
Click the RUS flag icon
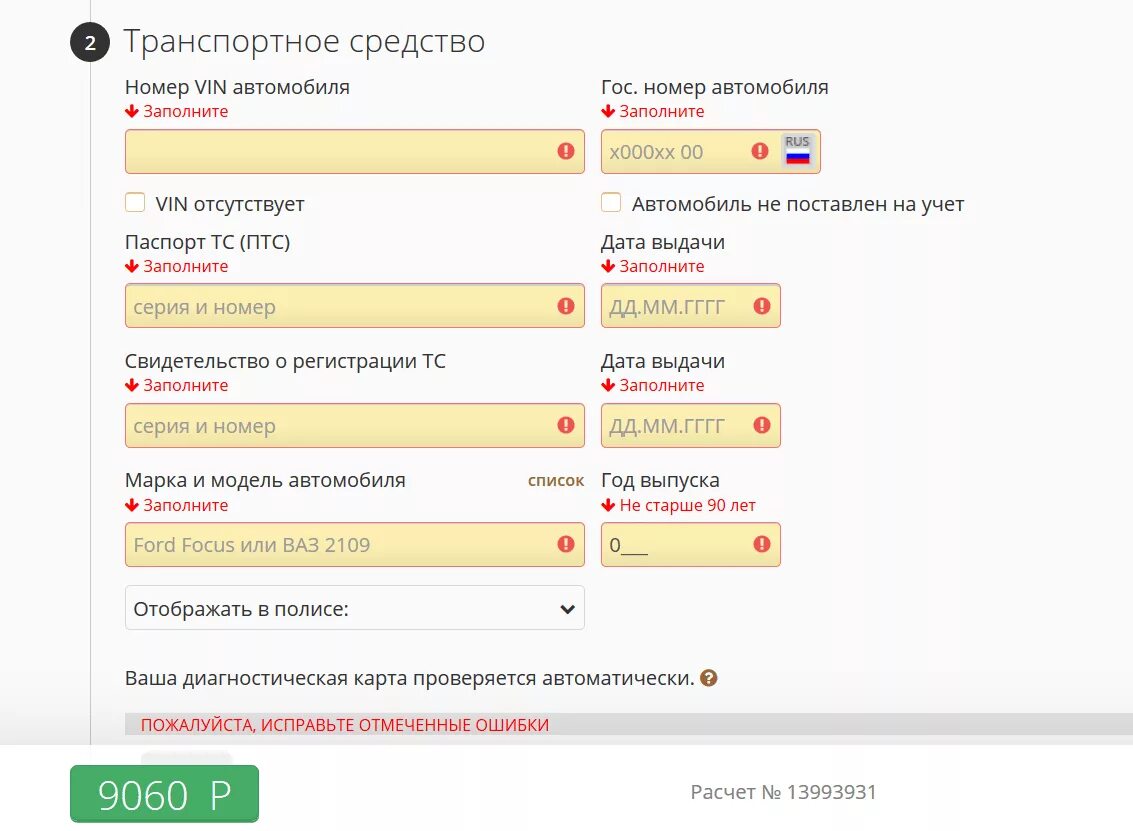point(798,150)
